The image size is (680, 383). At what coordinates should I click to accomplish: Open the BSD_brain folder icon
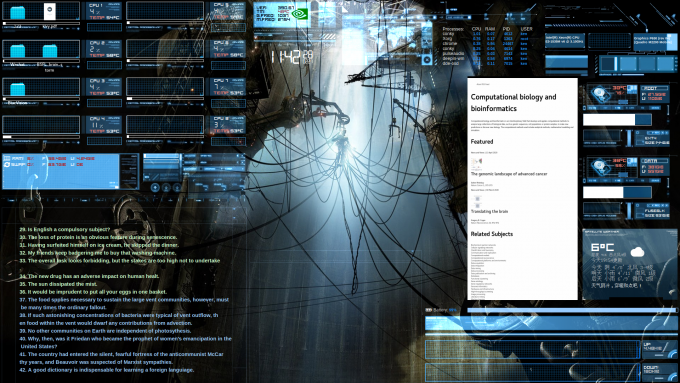[50, 51]
